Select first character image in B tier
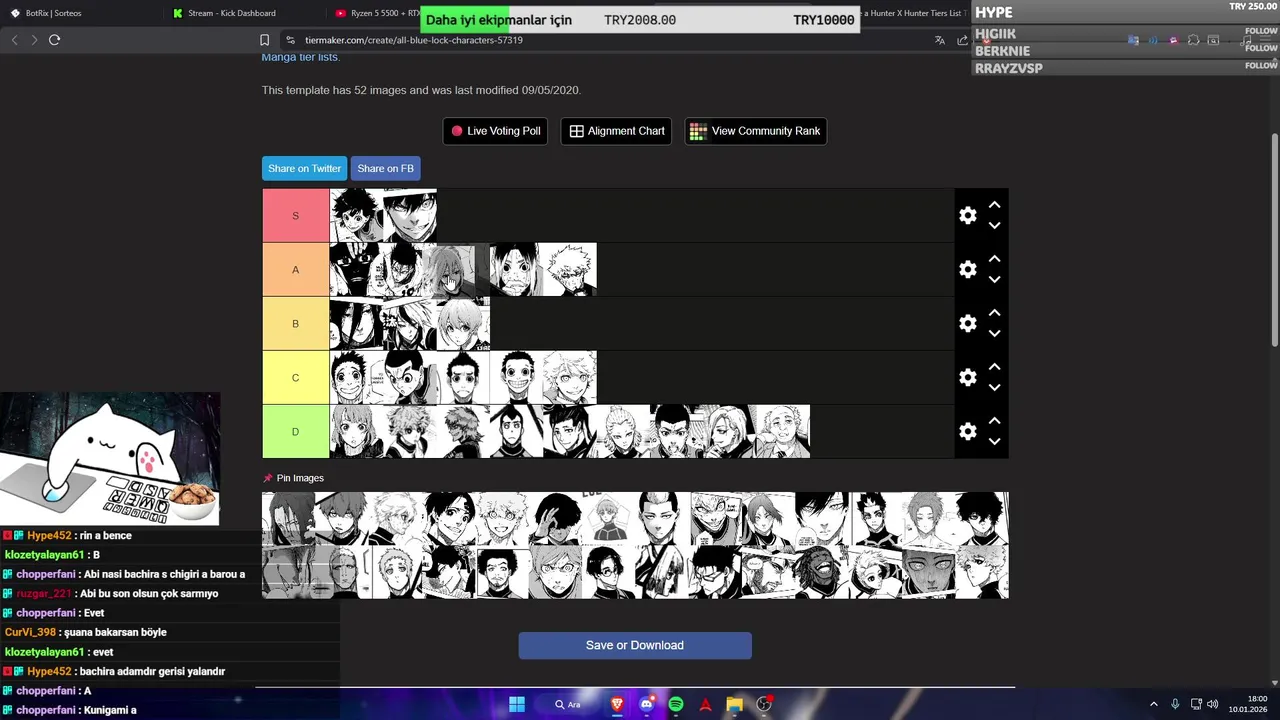Image resolution: width=1280 pixels, height=720 pixels. [356, 323]
